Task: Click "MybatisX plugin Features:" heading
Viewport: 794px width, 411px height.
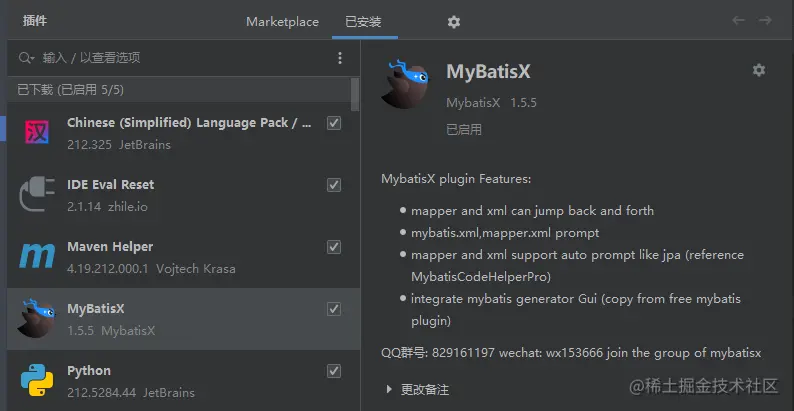Action: (x=456, y=179)
